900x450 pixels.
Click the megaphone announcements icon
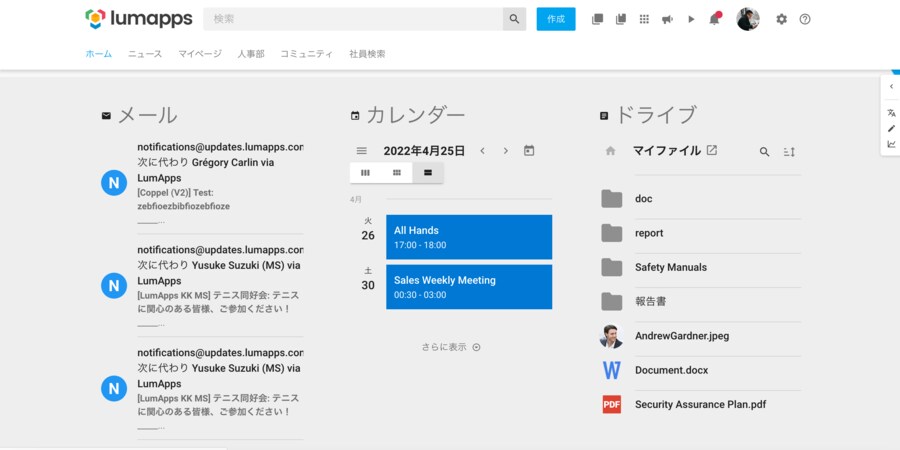click(x=667, y=19)
